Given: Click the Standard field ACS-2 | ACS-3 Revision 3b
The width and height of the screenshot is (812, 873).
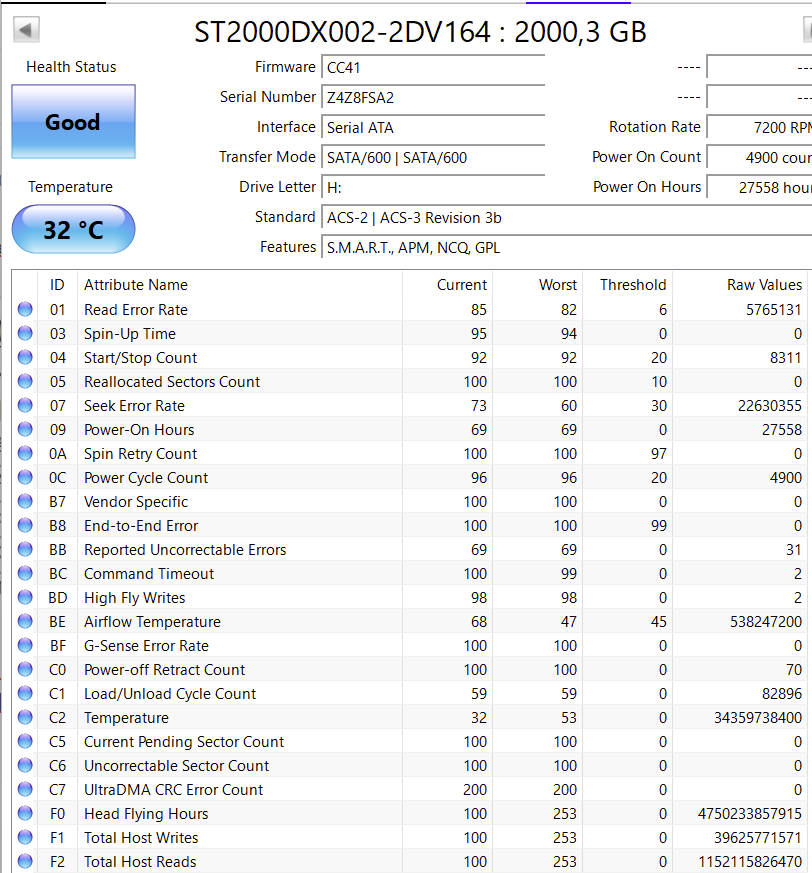Looking at the screenshot, I should pos(566,218).
